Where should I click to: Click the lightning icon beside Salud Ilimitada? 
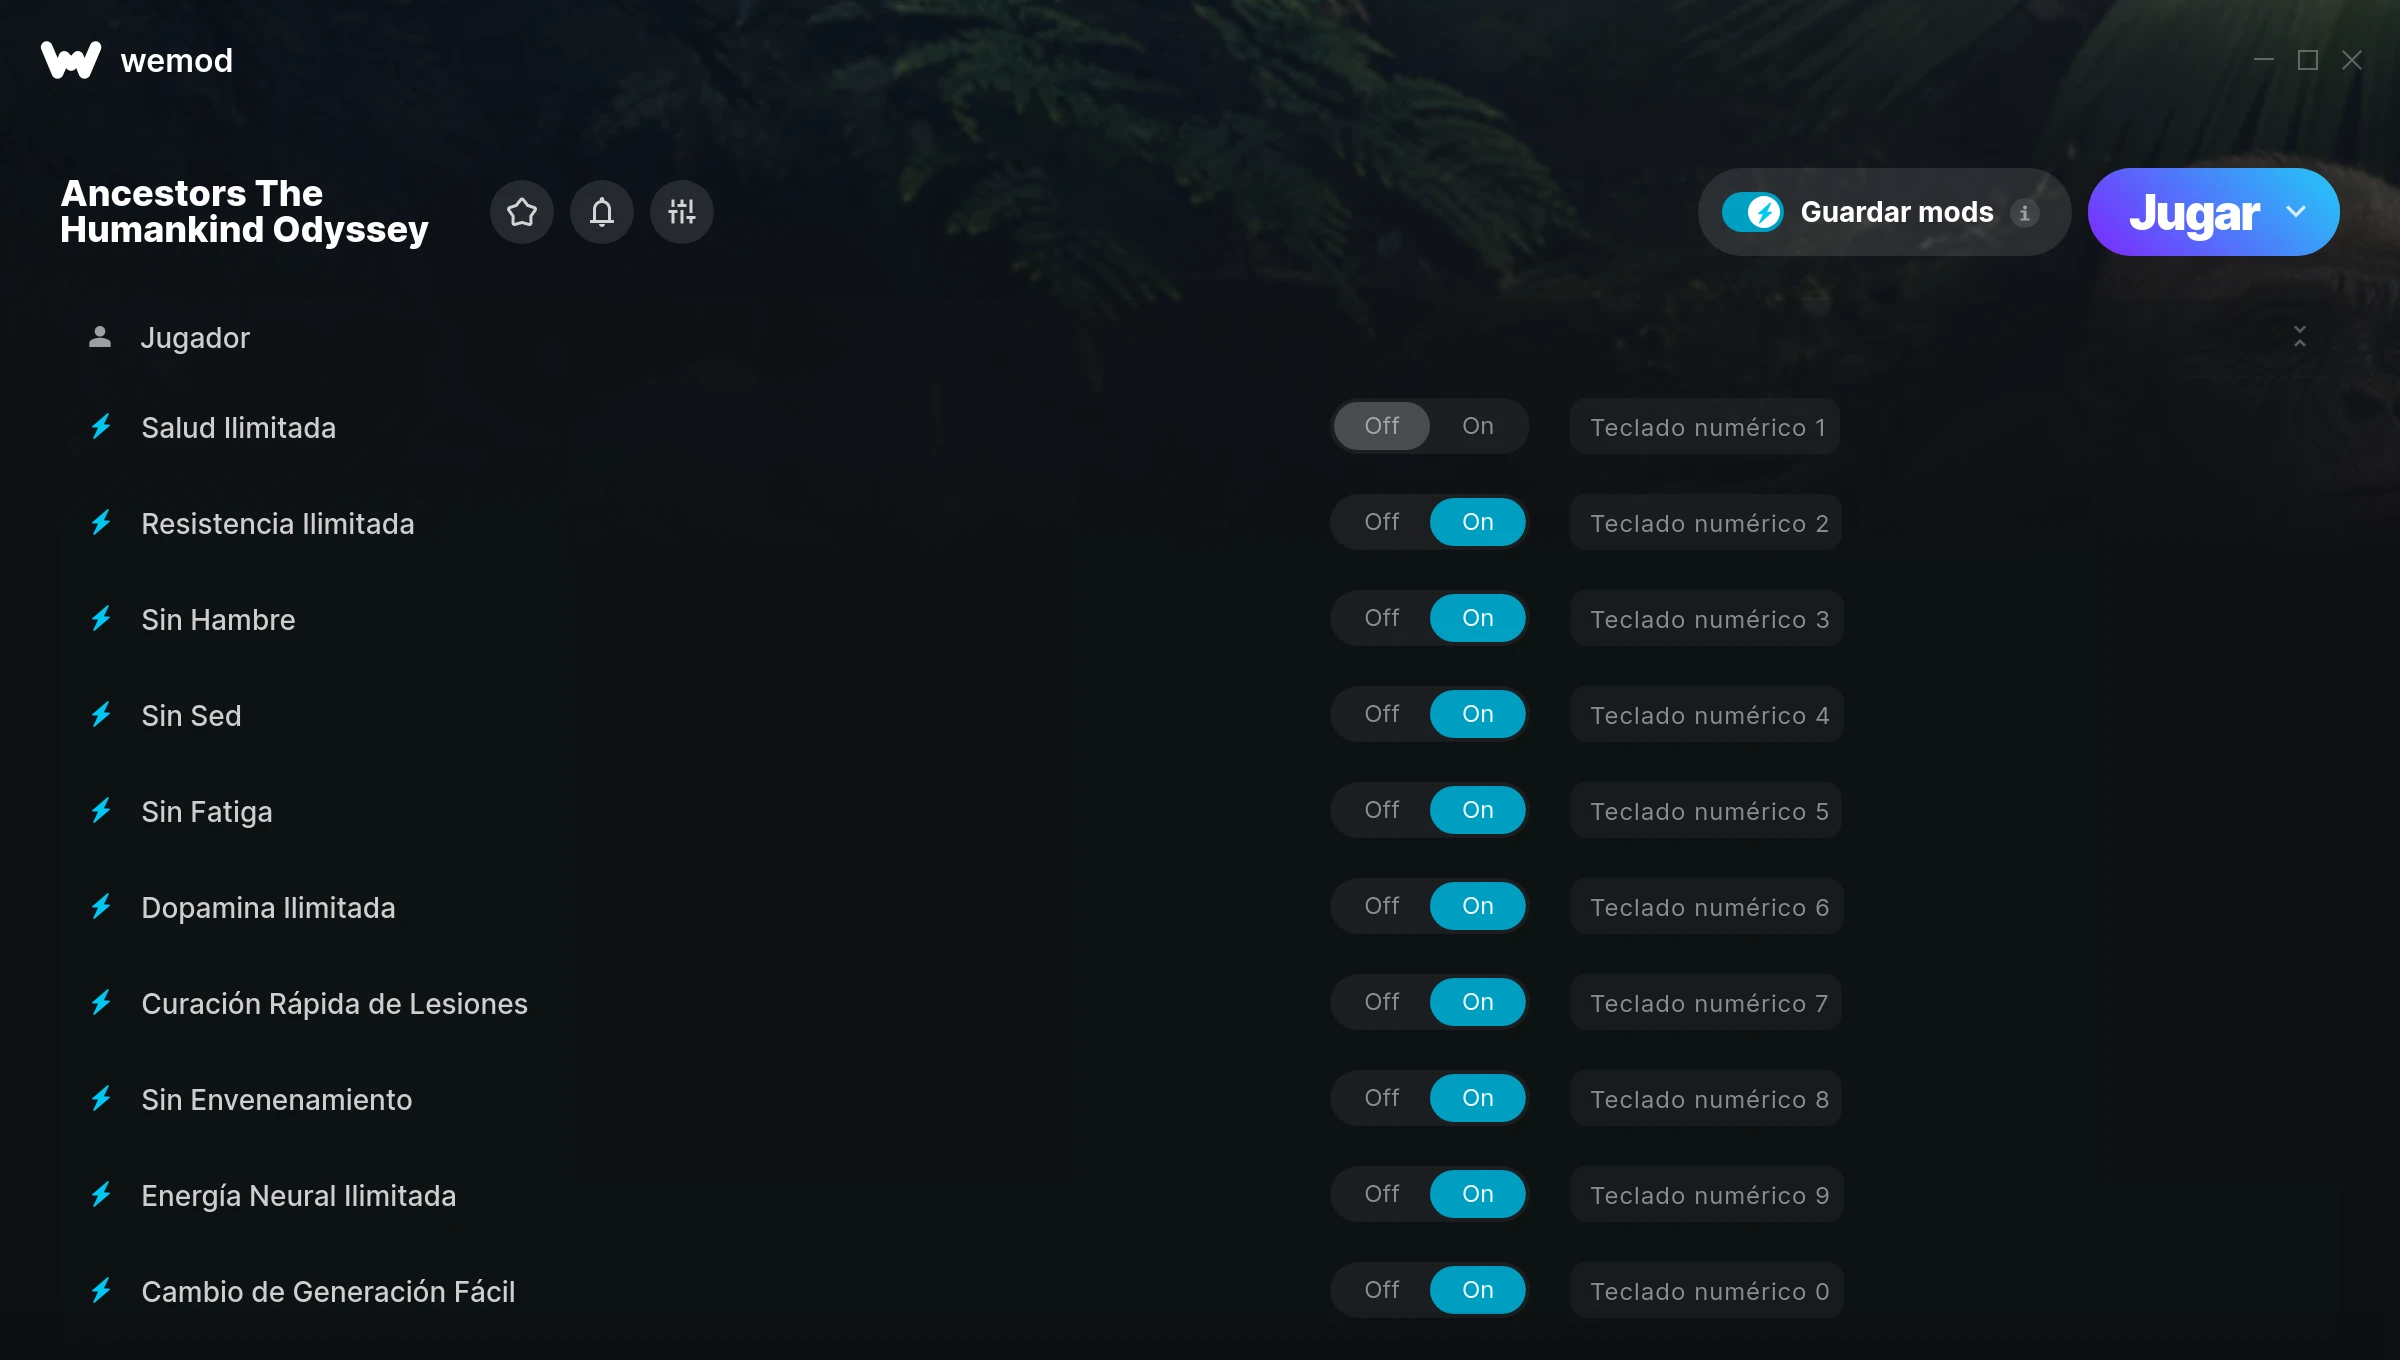[x=101, y=427]
